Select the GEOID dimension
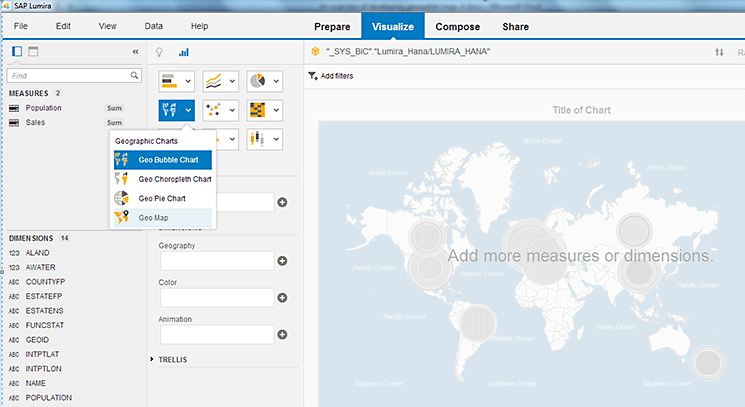Viewport: 745px width, 407px height. [37, 340]
